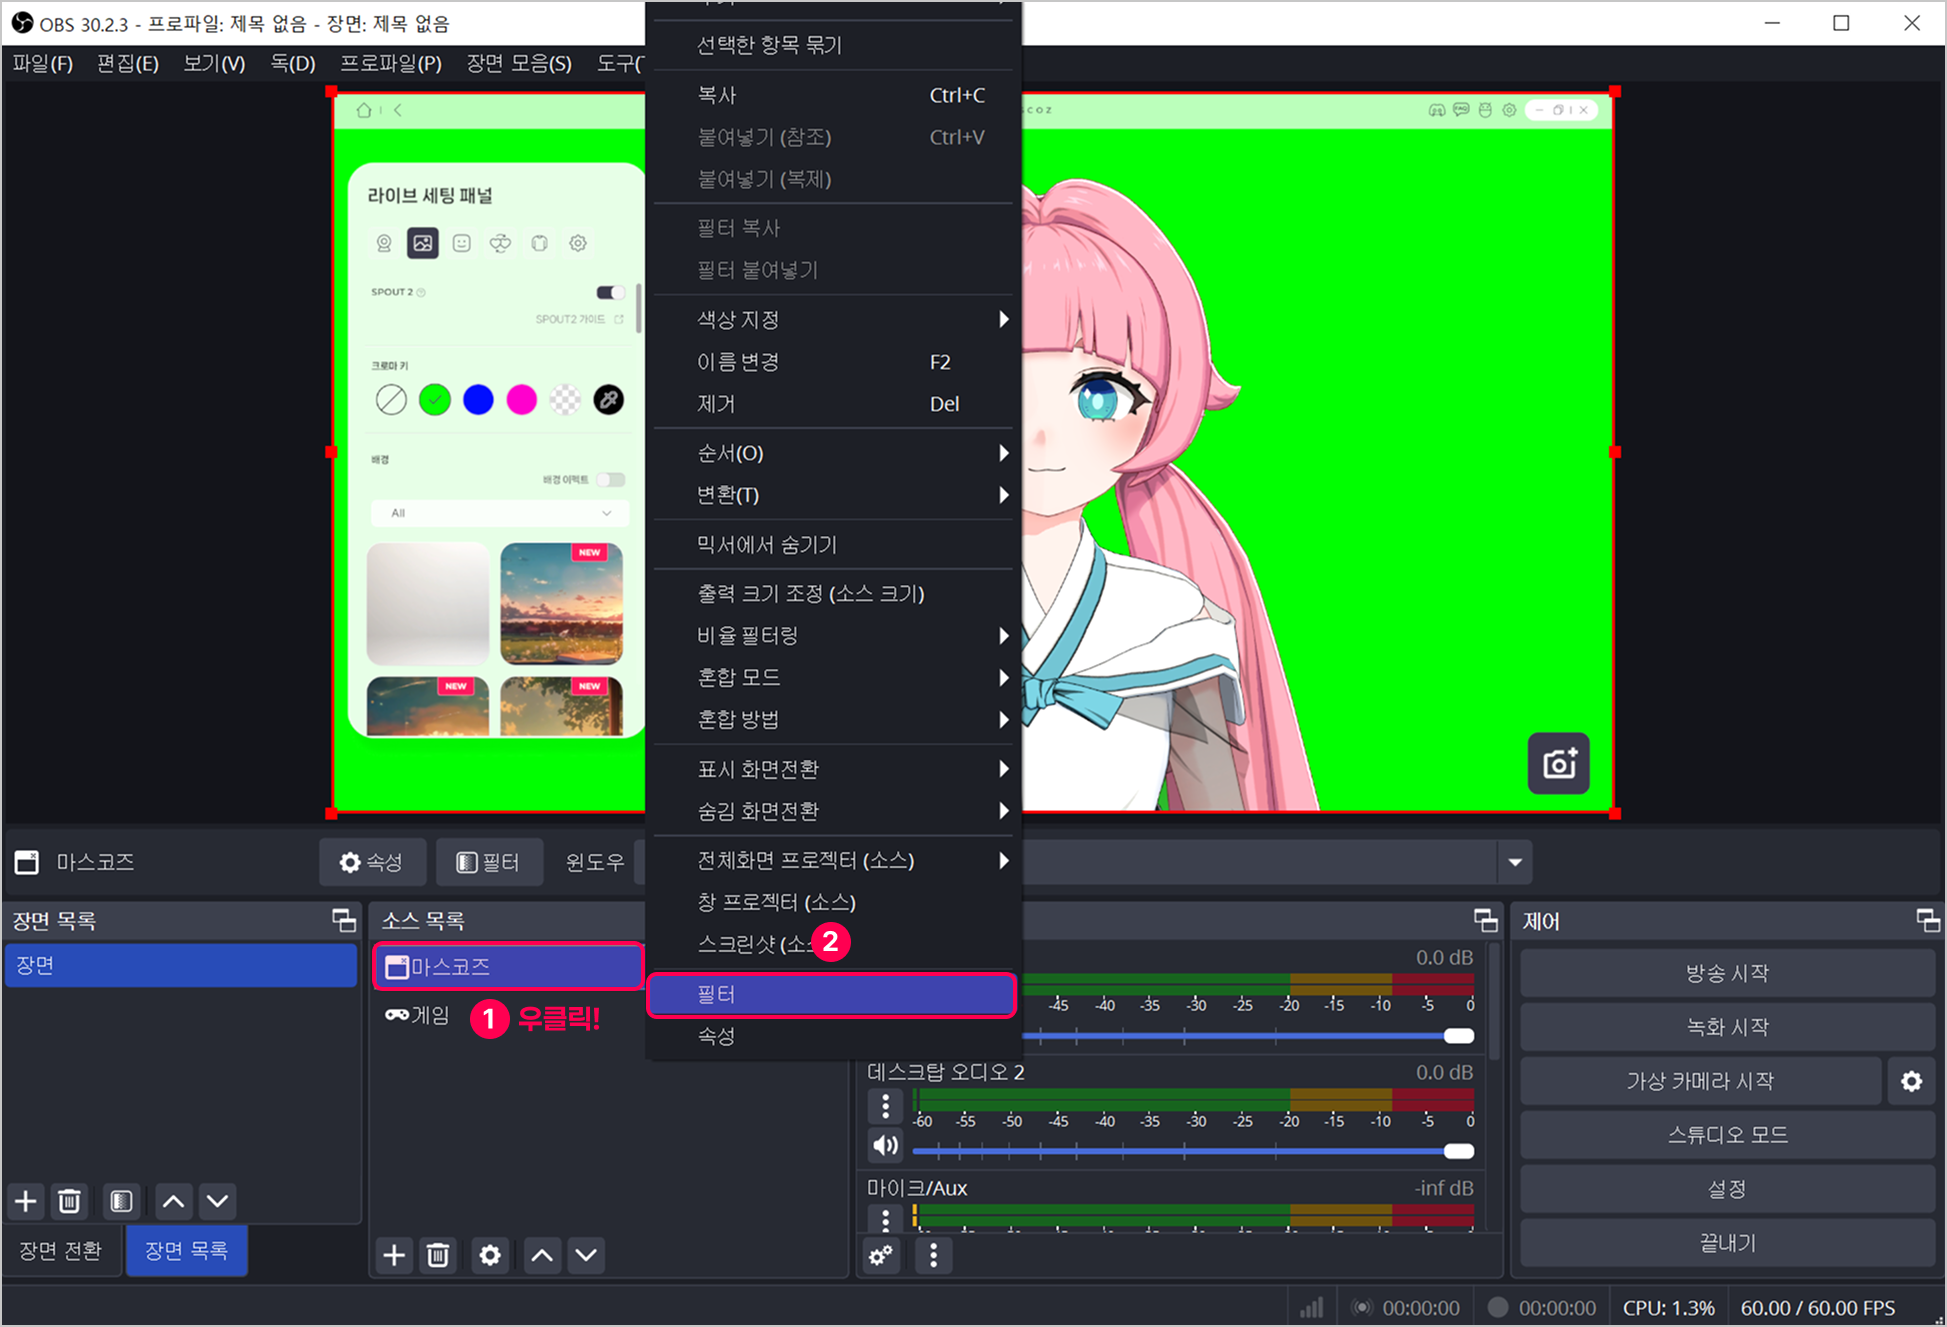Click Start Recording button

1727,1027
